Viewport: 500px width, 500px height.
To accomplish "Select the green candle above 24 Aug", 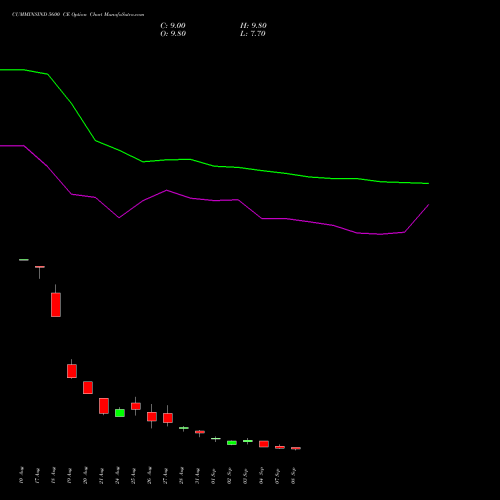I will click(x=120, y=413).
